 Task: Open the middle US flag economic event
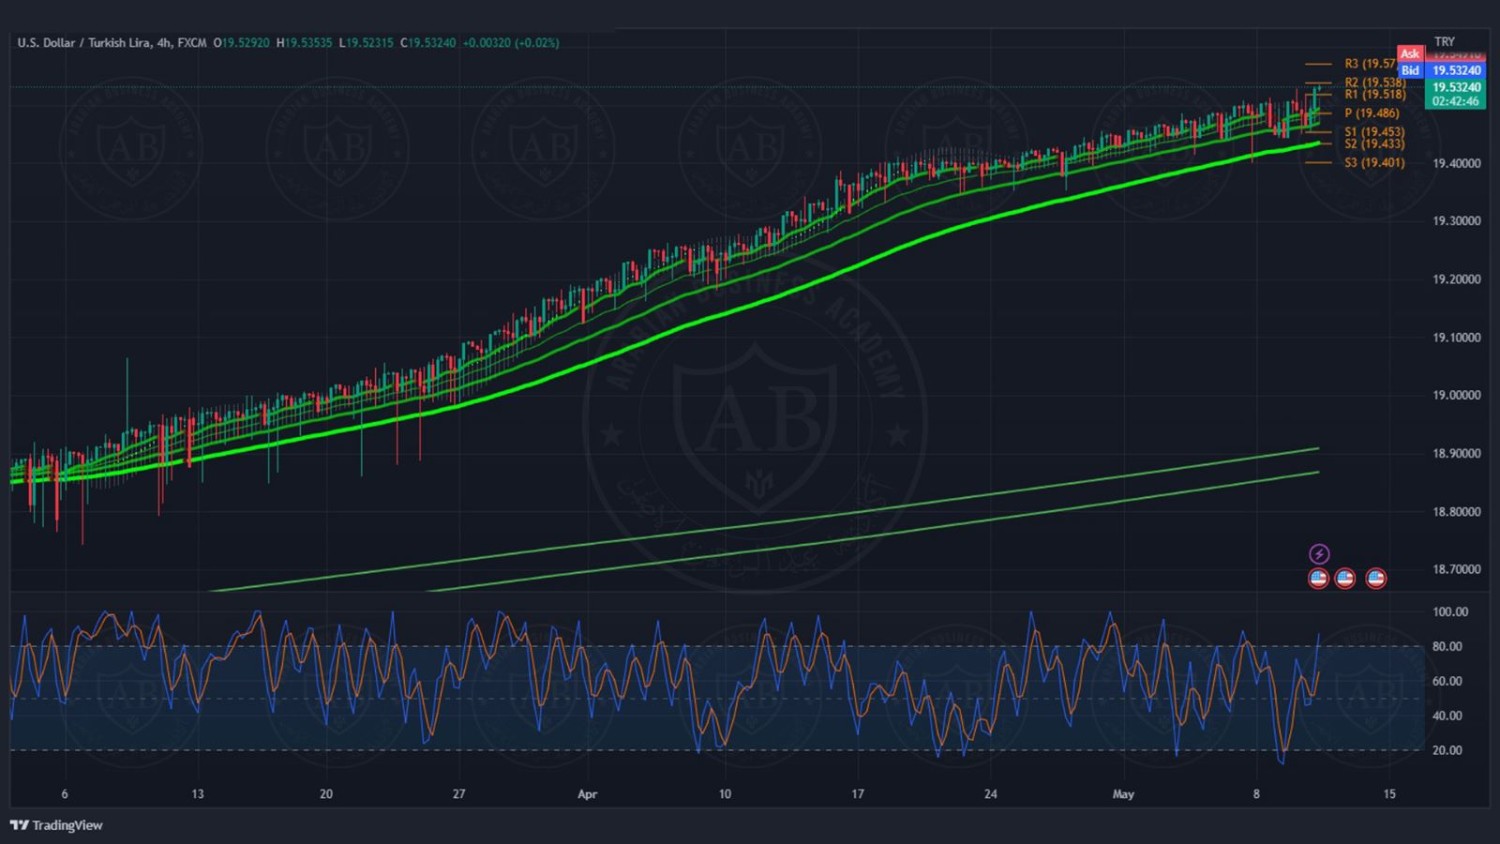[1345, 578]
